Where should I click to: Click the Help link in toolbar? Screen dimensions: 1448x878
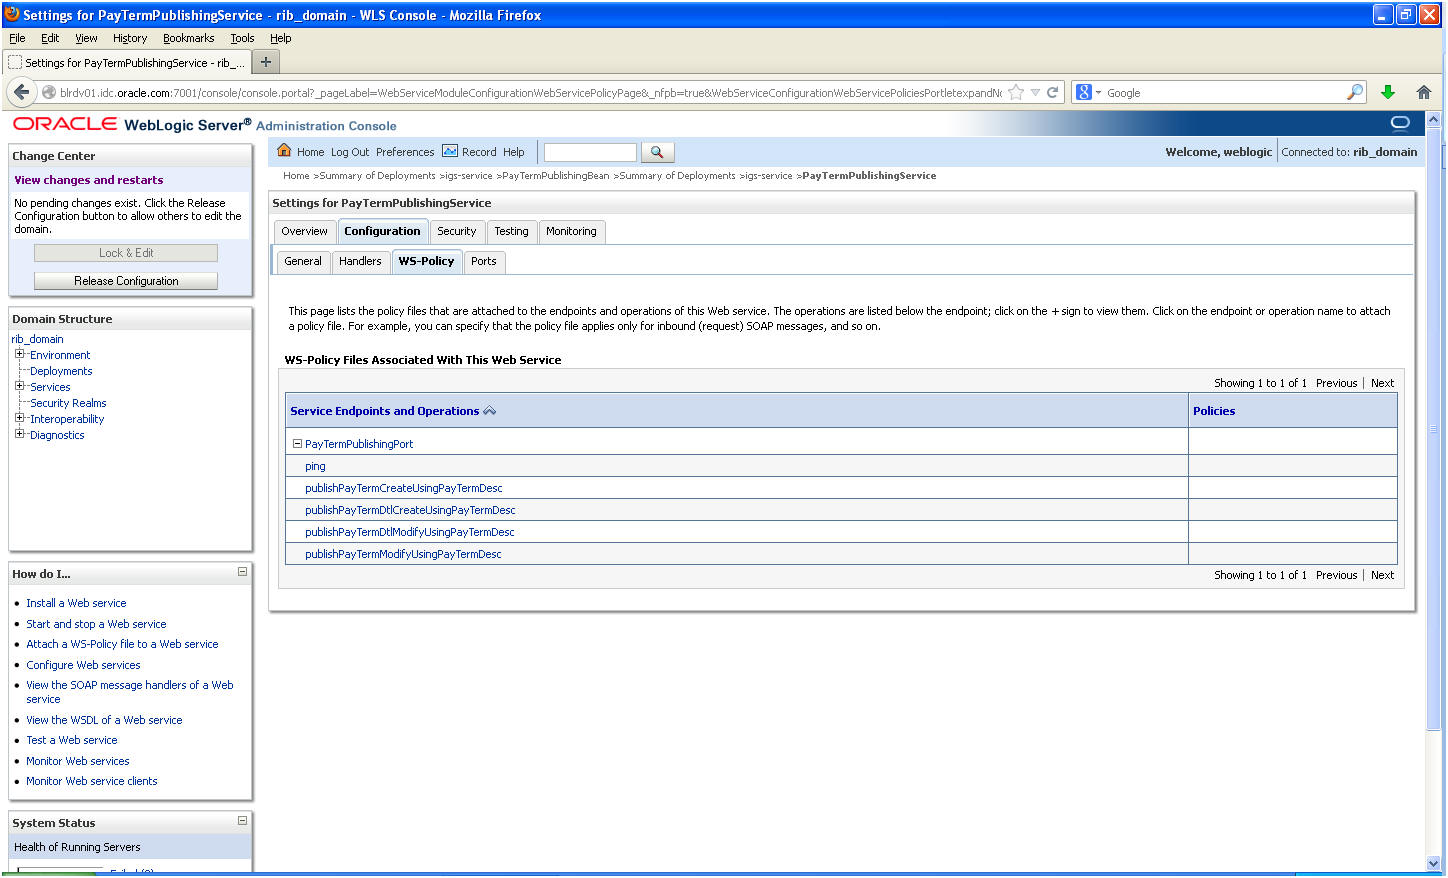(x=514, y=152)
